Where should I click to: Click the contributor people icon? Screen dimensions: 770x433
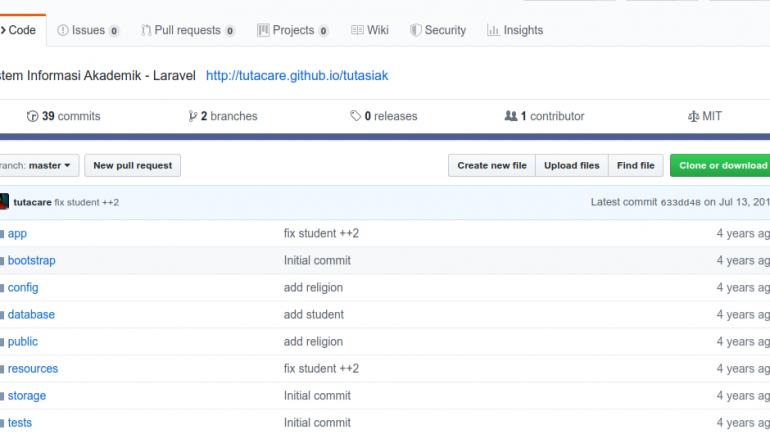click(x=511, y=116)
